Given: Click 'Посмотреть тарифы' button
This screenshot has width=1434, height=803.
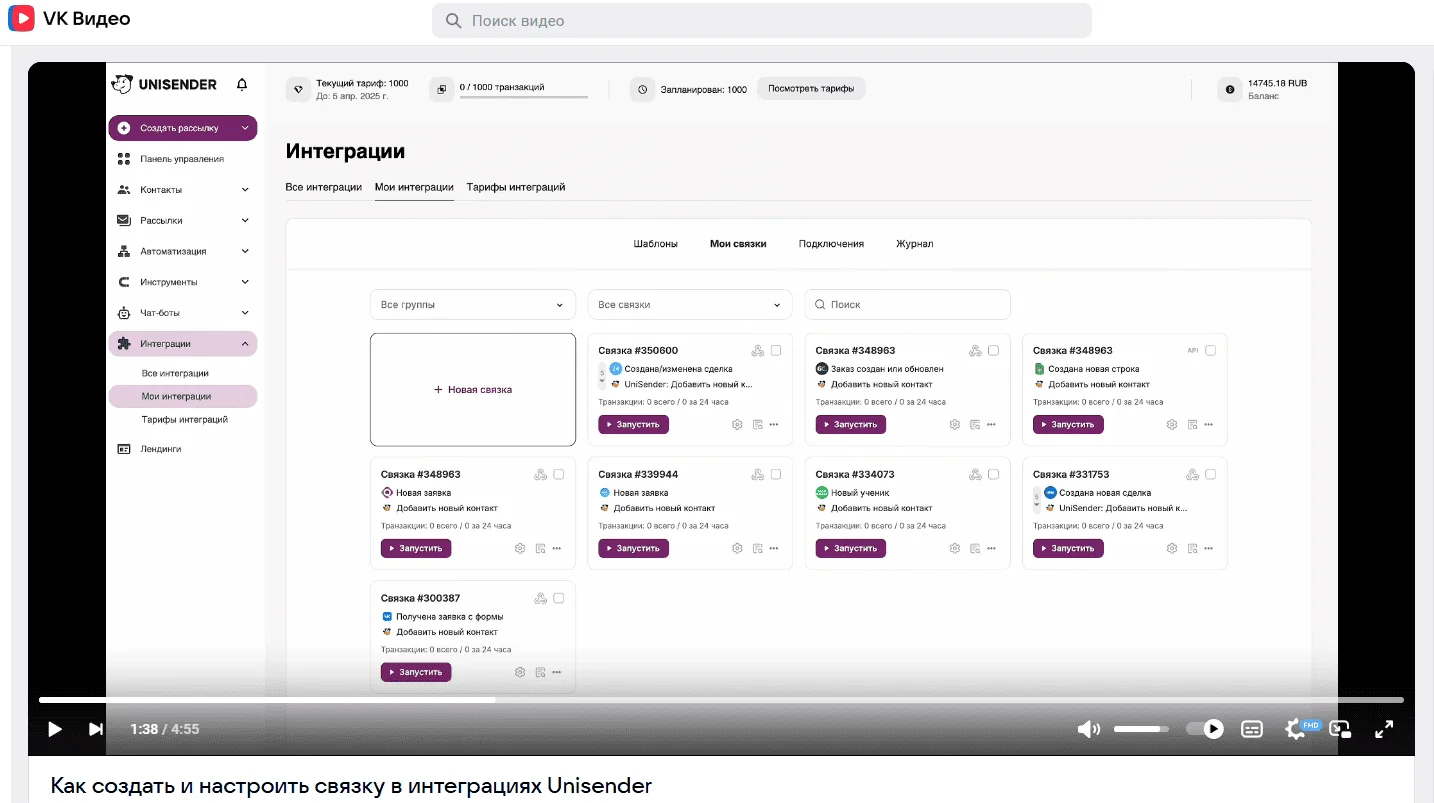Looking at the screenshot, I should click(x=811, y=89).
